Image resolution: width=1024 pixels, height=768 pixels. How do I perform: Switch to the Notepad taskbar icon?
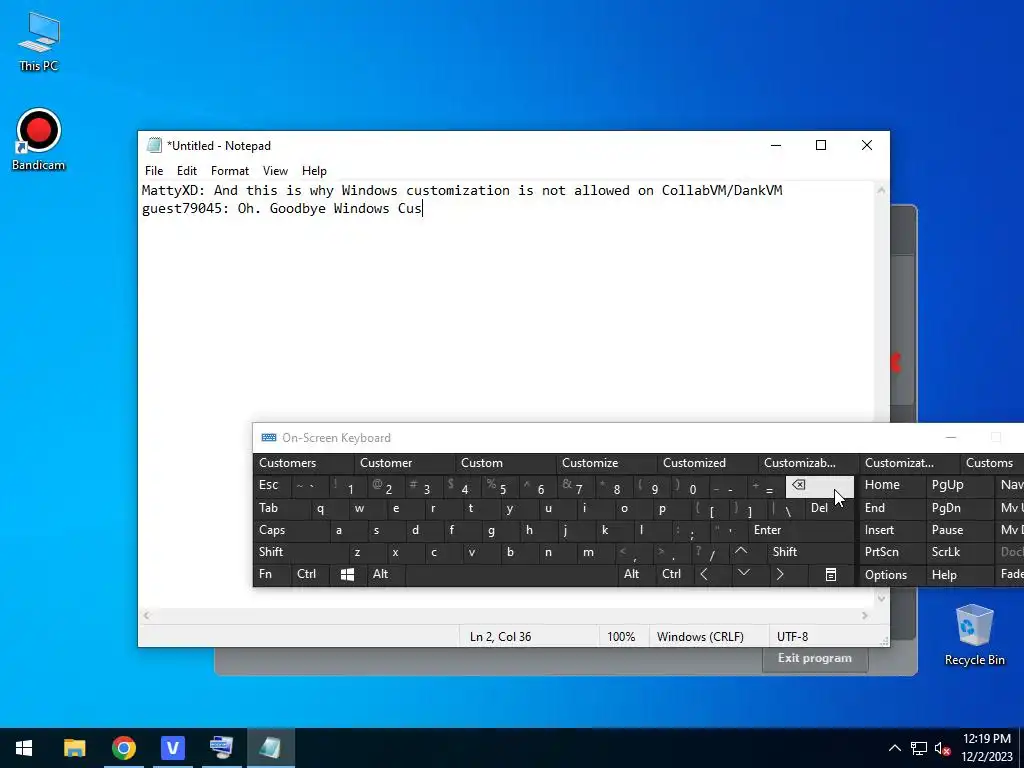(x=270, y=748)
